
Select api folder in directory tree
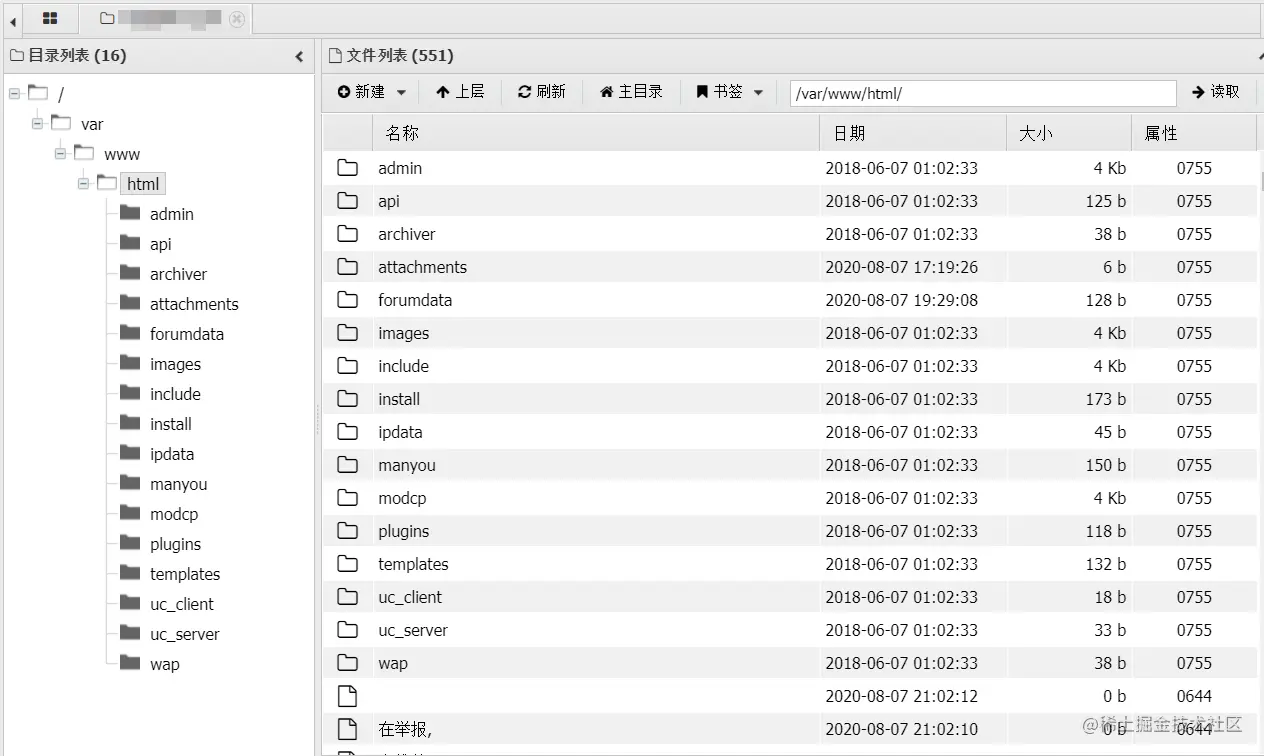(x=161, y=244)
